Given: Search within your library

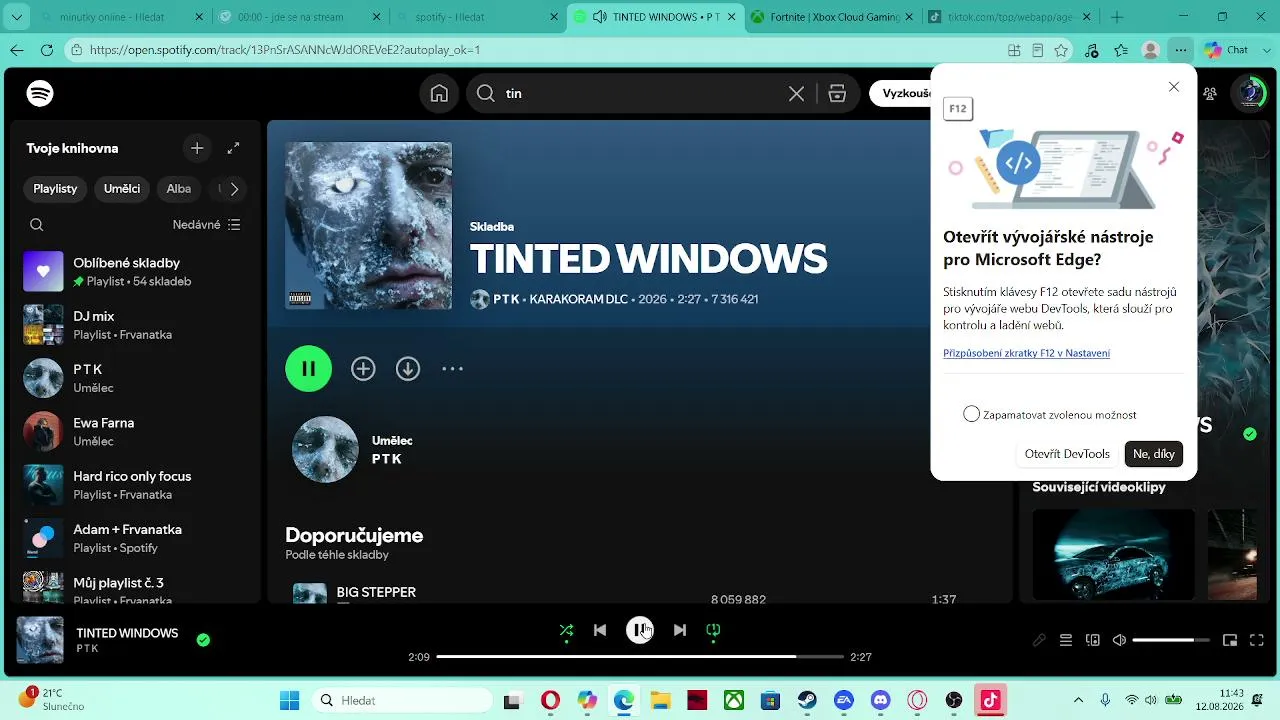Looking at the screenshot, I should pyautogui.click(x=37, y=225).
